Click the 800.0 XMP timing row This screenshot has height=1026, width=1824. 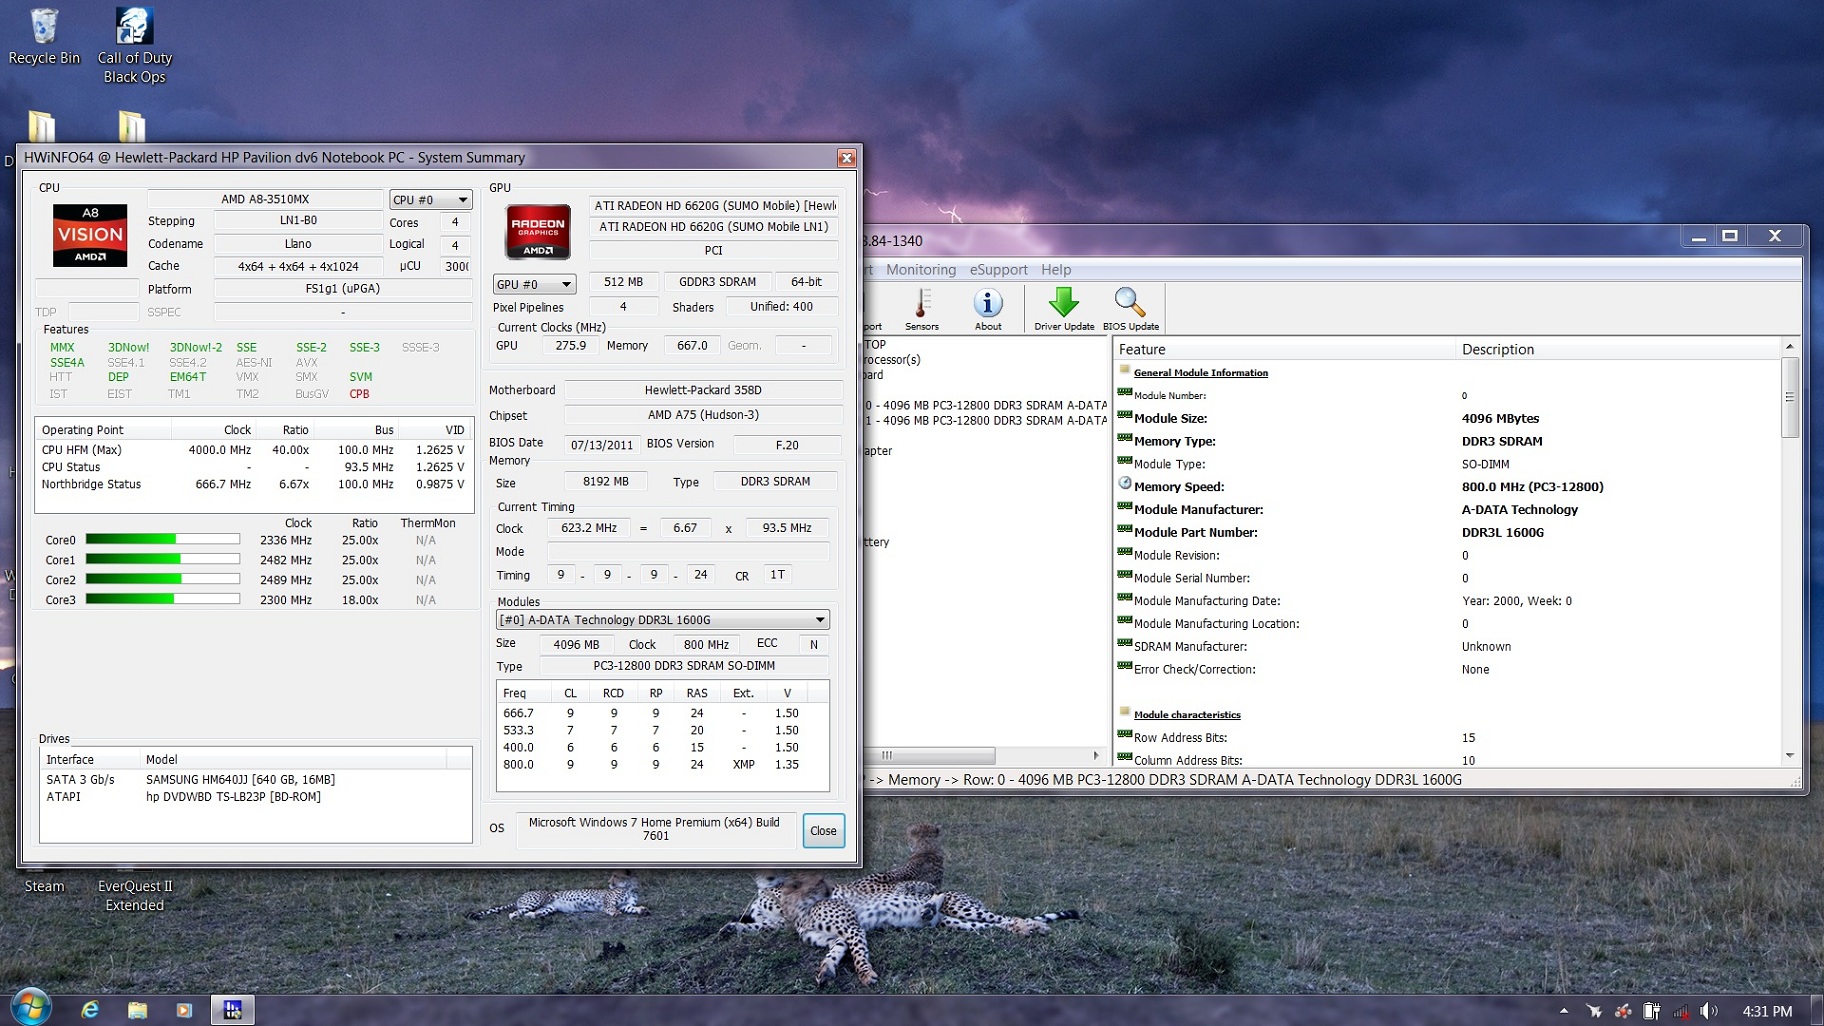pos(662,765)
